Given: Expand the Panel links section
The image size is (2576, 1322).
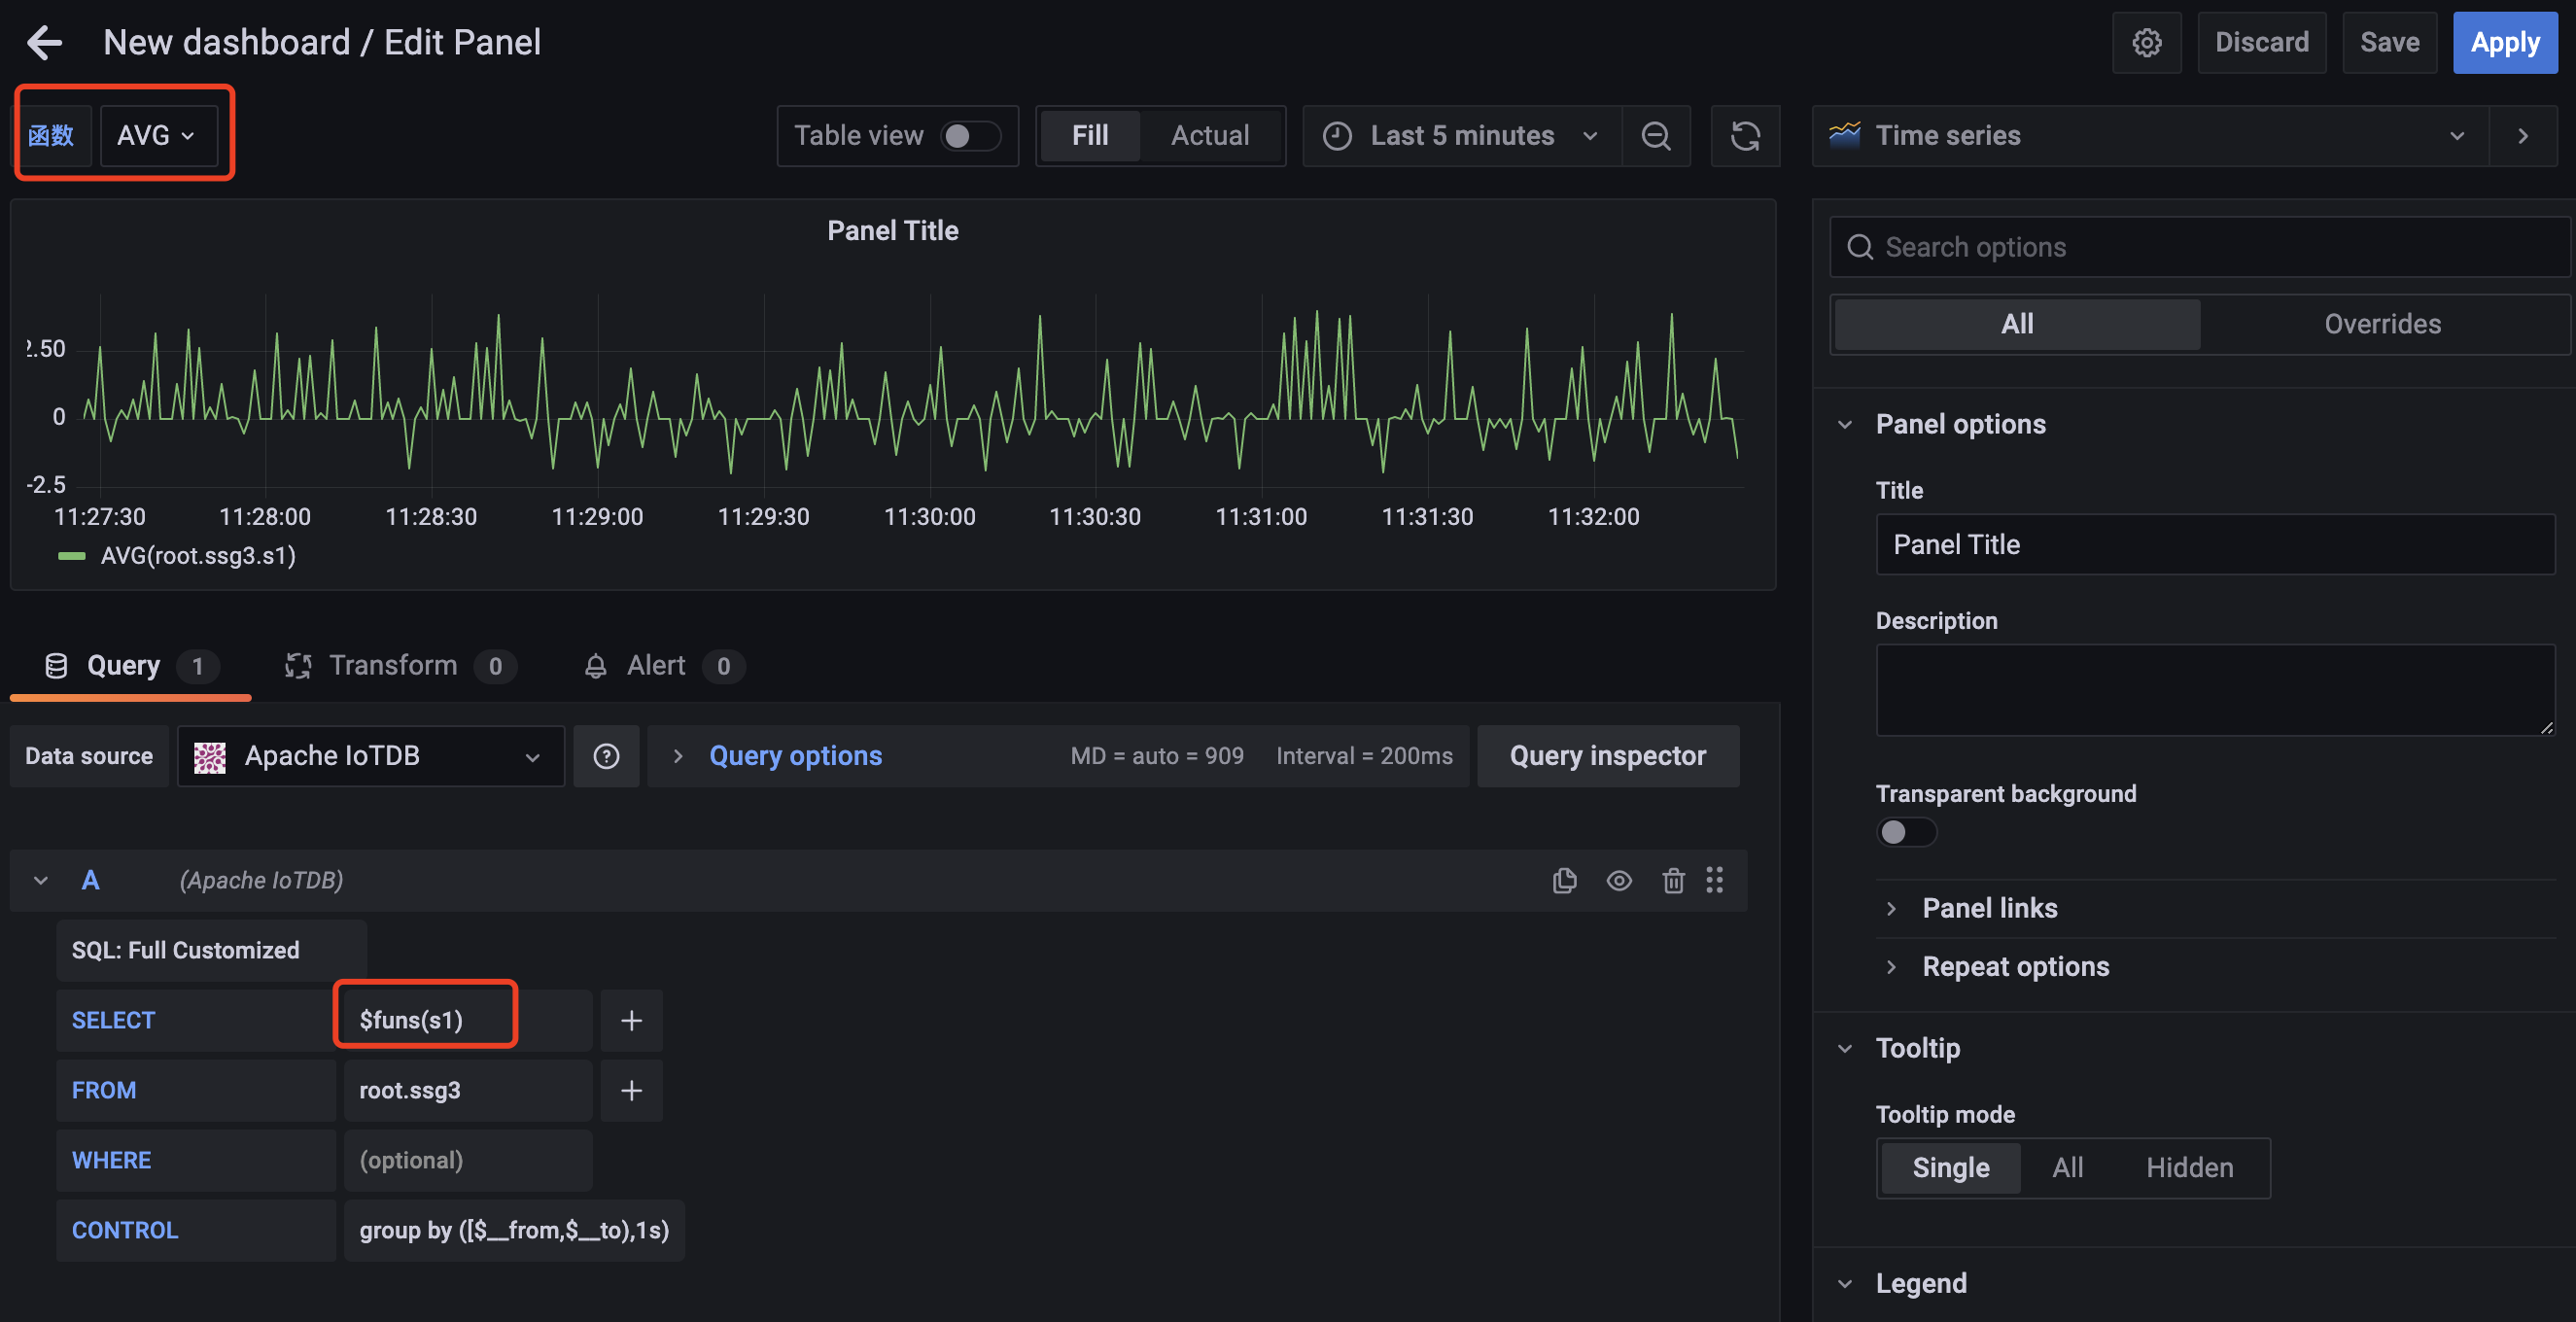Looking at the screenshot, I should point(1988,908).
